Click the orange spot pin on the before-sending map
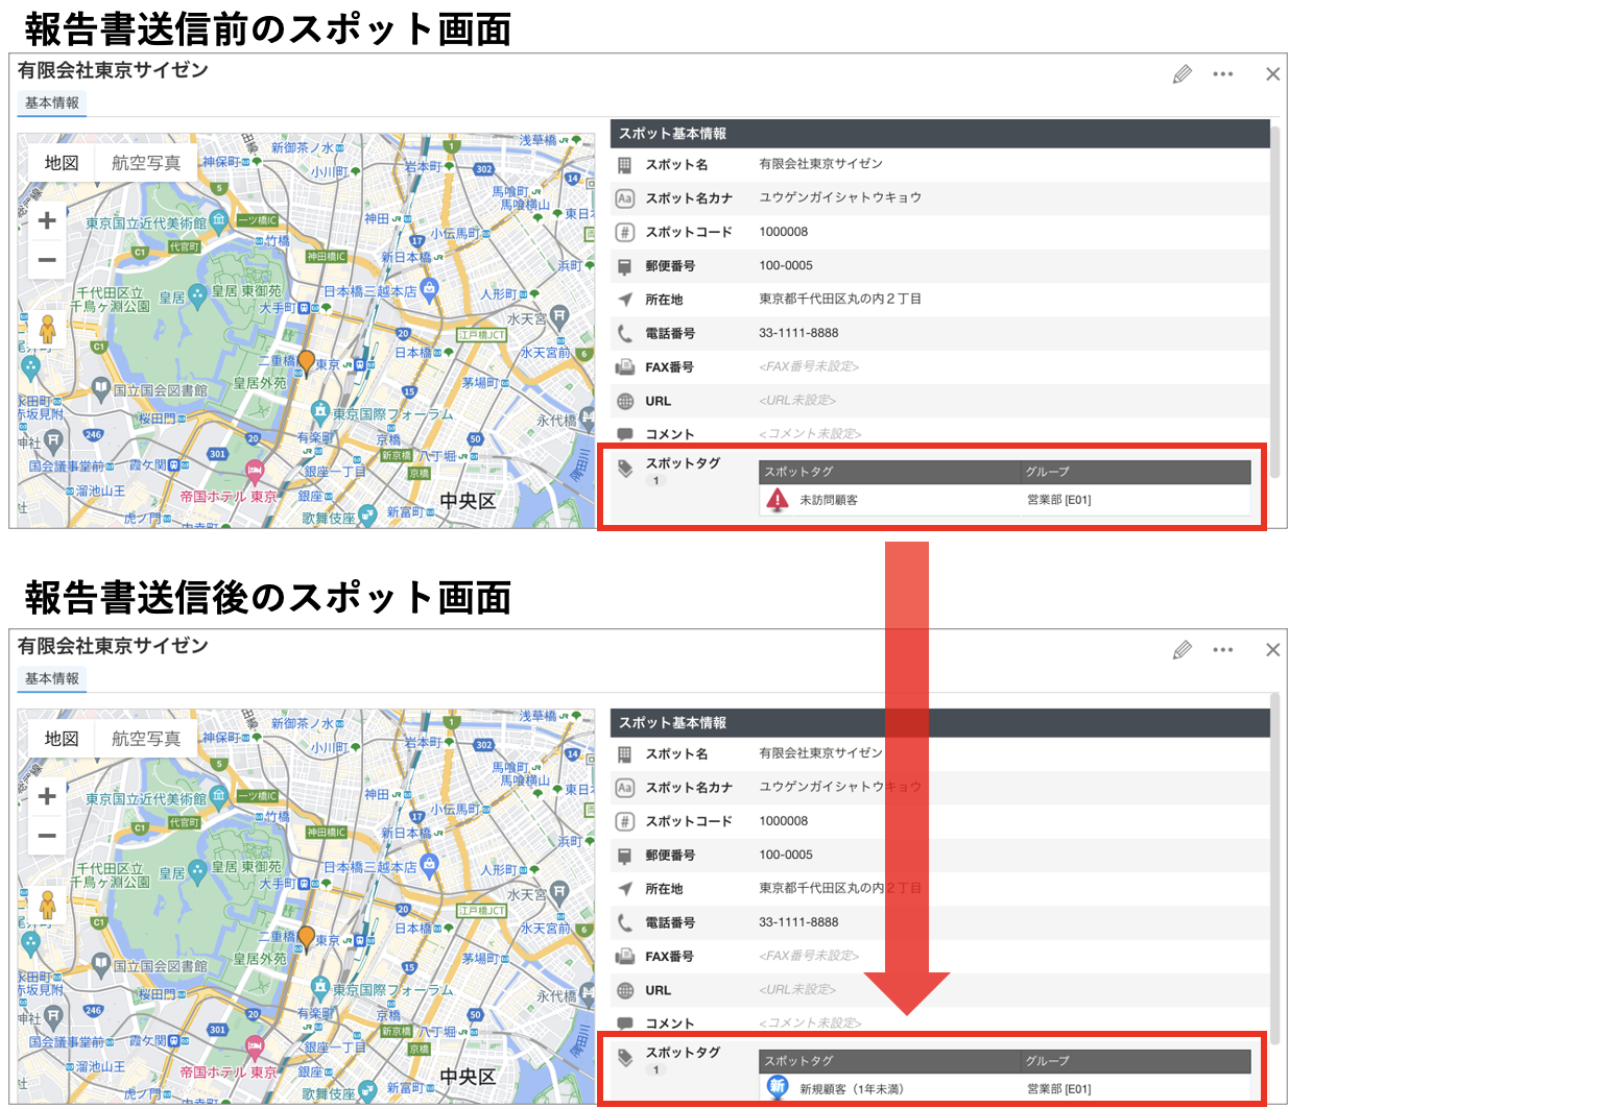The width and height of the screenshot is (1610, 1108). tap(306, 361)
